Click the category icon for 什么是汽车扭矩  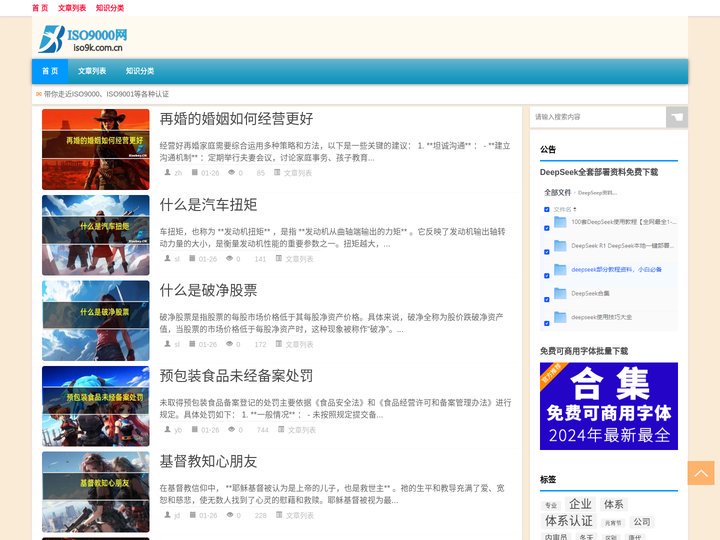coord(278,259)
